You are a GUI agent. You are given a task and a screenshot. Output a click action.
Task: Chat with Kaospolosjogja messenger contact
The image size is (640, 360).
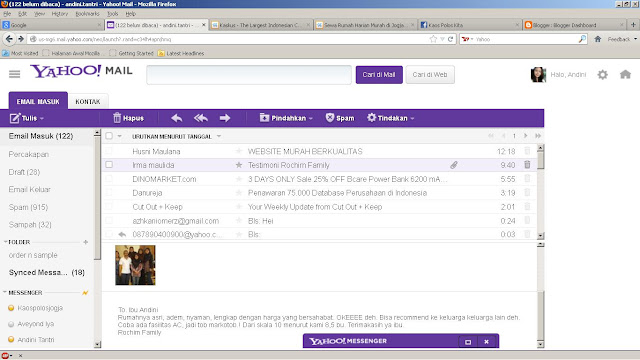[40, 308]
